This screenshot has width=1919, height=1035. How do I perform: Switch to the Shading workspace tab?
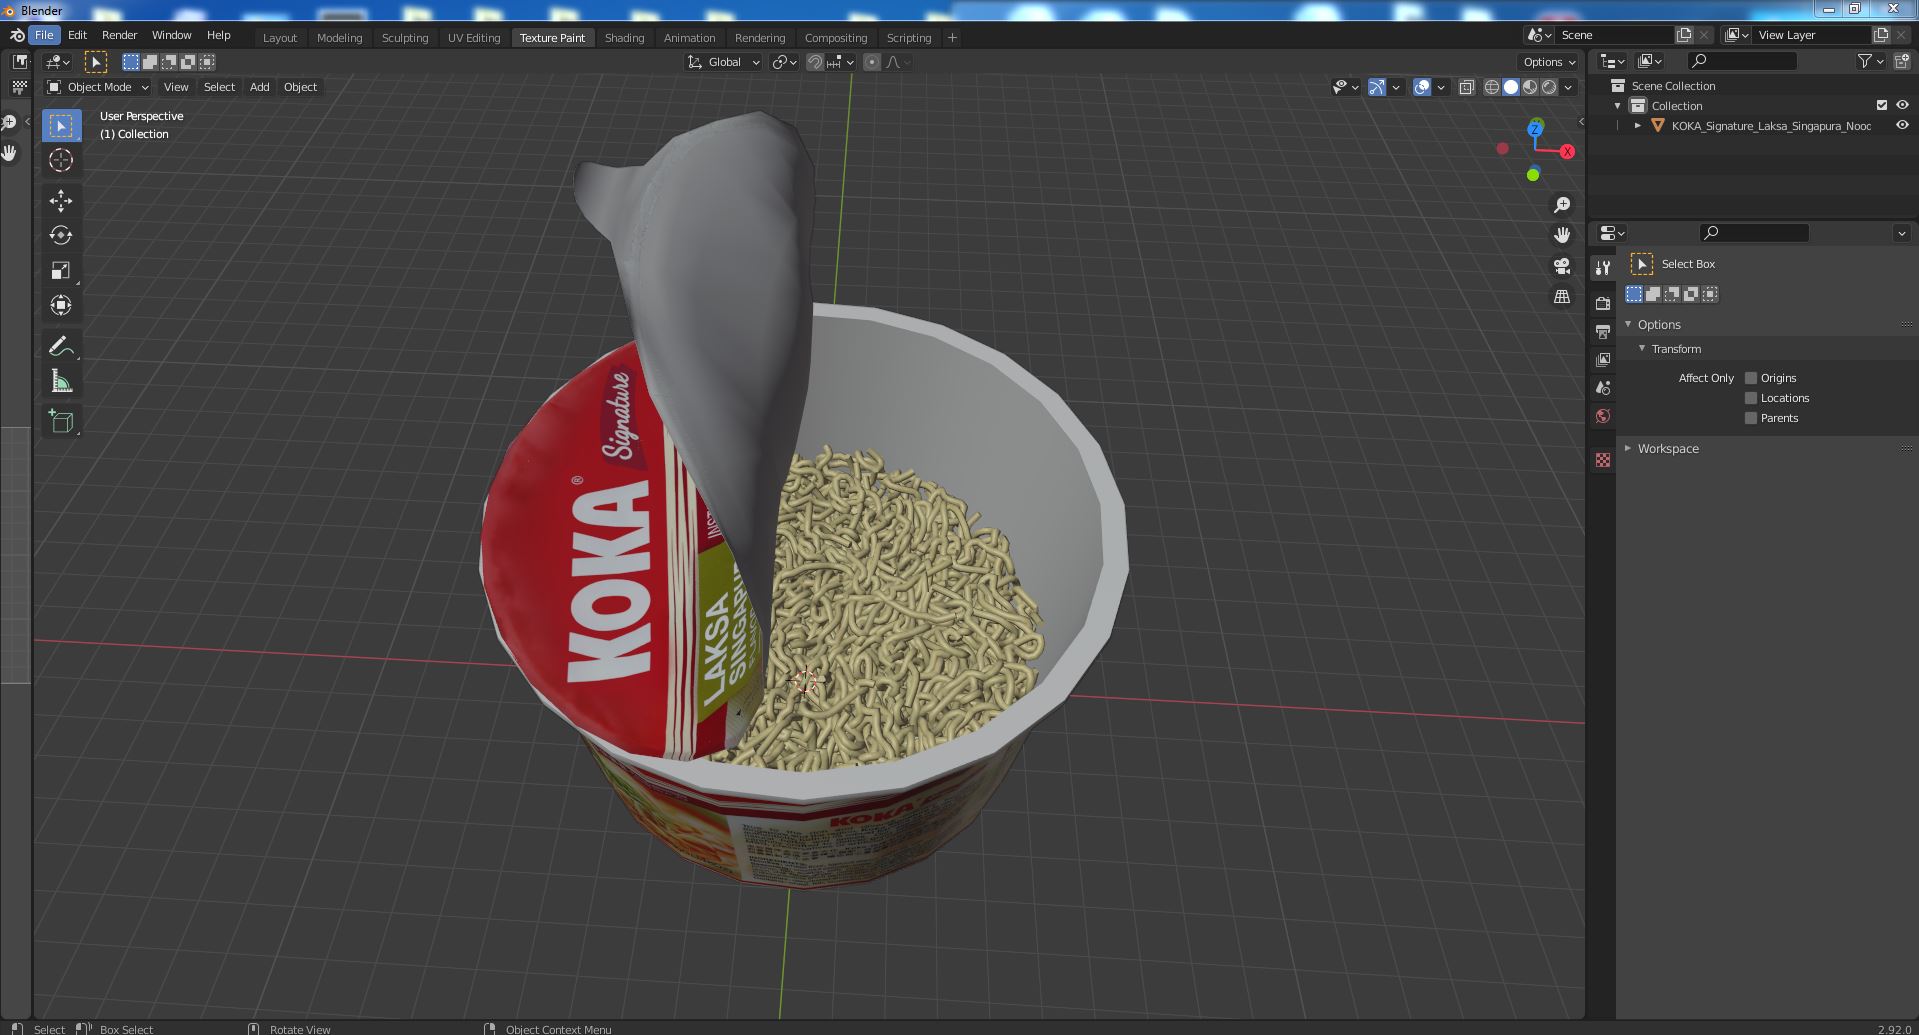624,38
